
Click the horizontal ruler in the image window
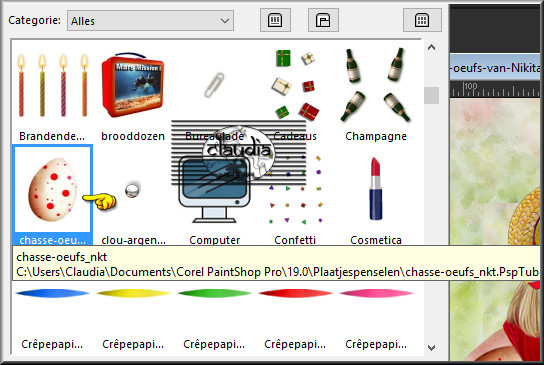[495, 89]
